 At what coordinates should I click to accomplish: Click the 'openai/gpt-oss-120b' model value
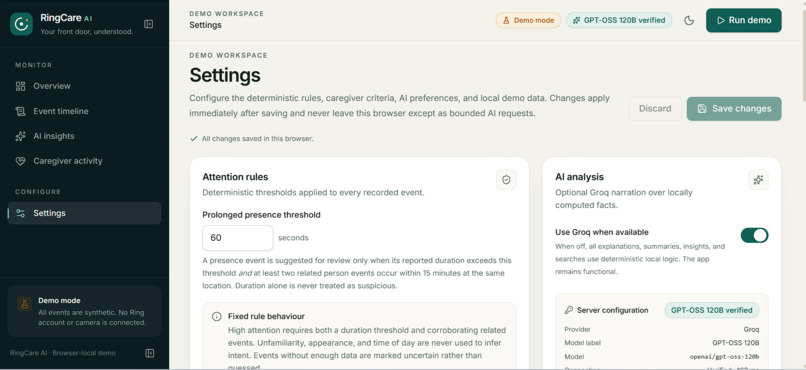pyautogui.click(x=724, y=357)
